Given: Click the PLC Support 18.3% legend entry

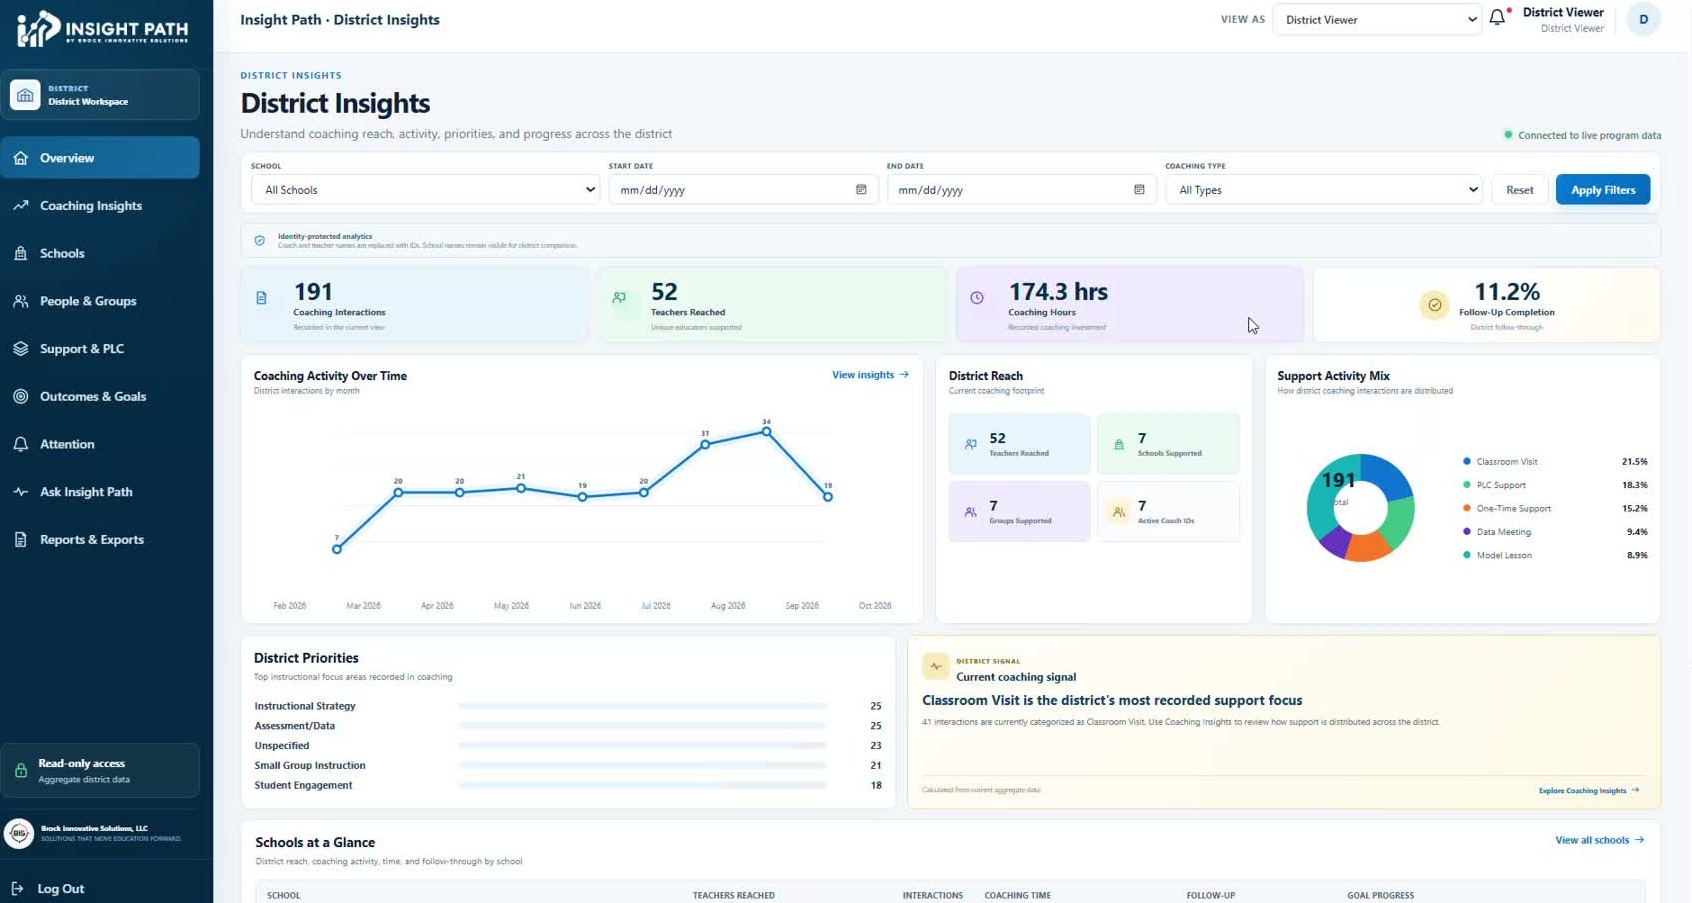Looking at the screenshot, I should (x=1555, y=485).
